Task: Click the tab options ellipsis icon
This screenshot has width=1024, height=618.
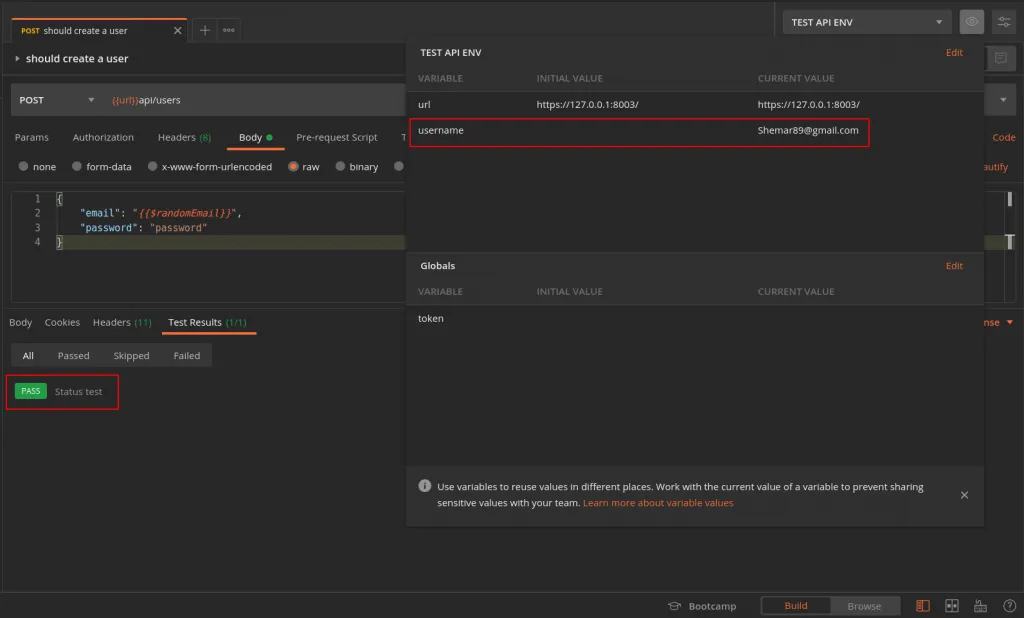Action: click(x=229, y=30)
